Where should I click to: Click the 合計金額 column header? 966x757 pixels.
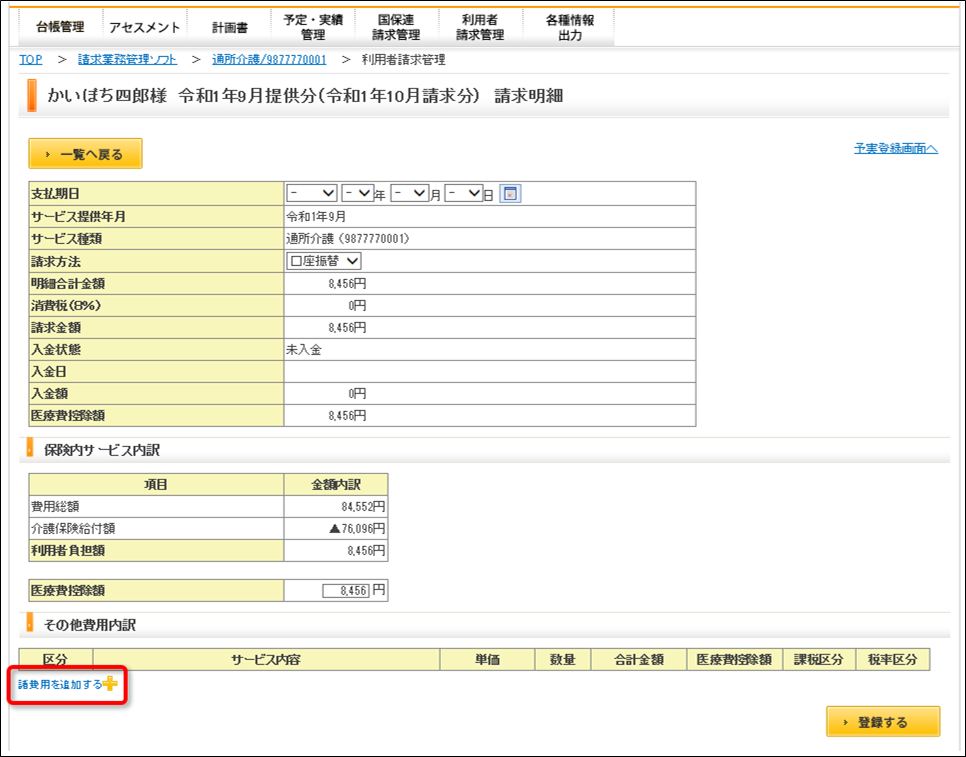click(639, 660)
